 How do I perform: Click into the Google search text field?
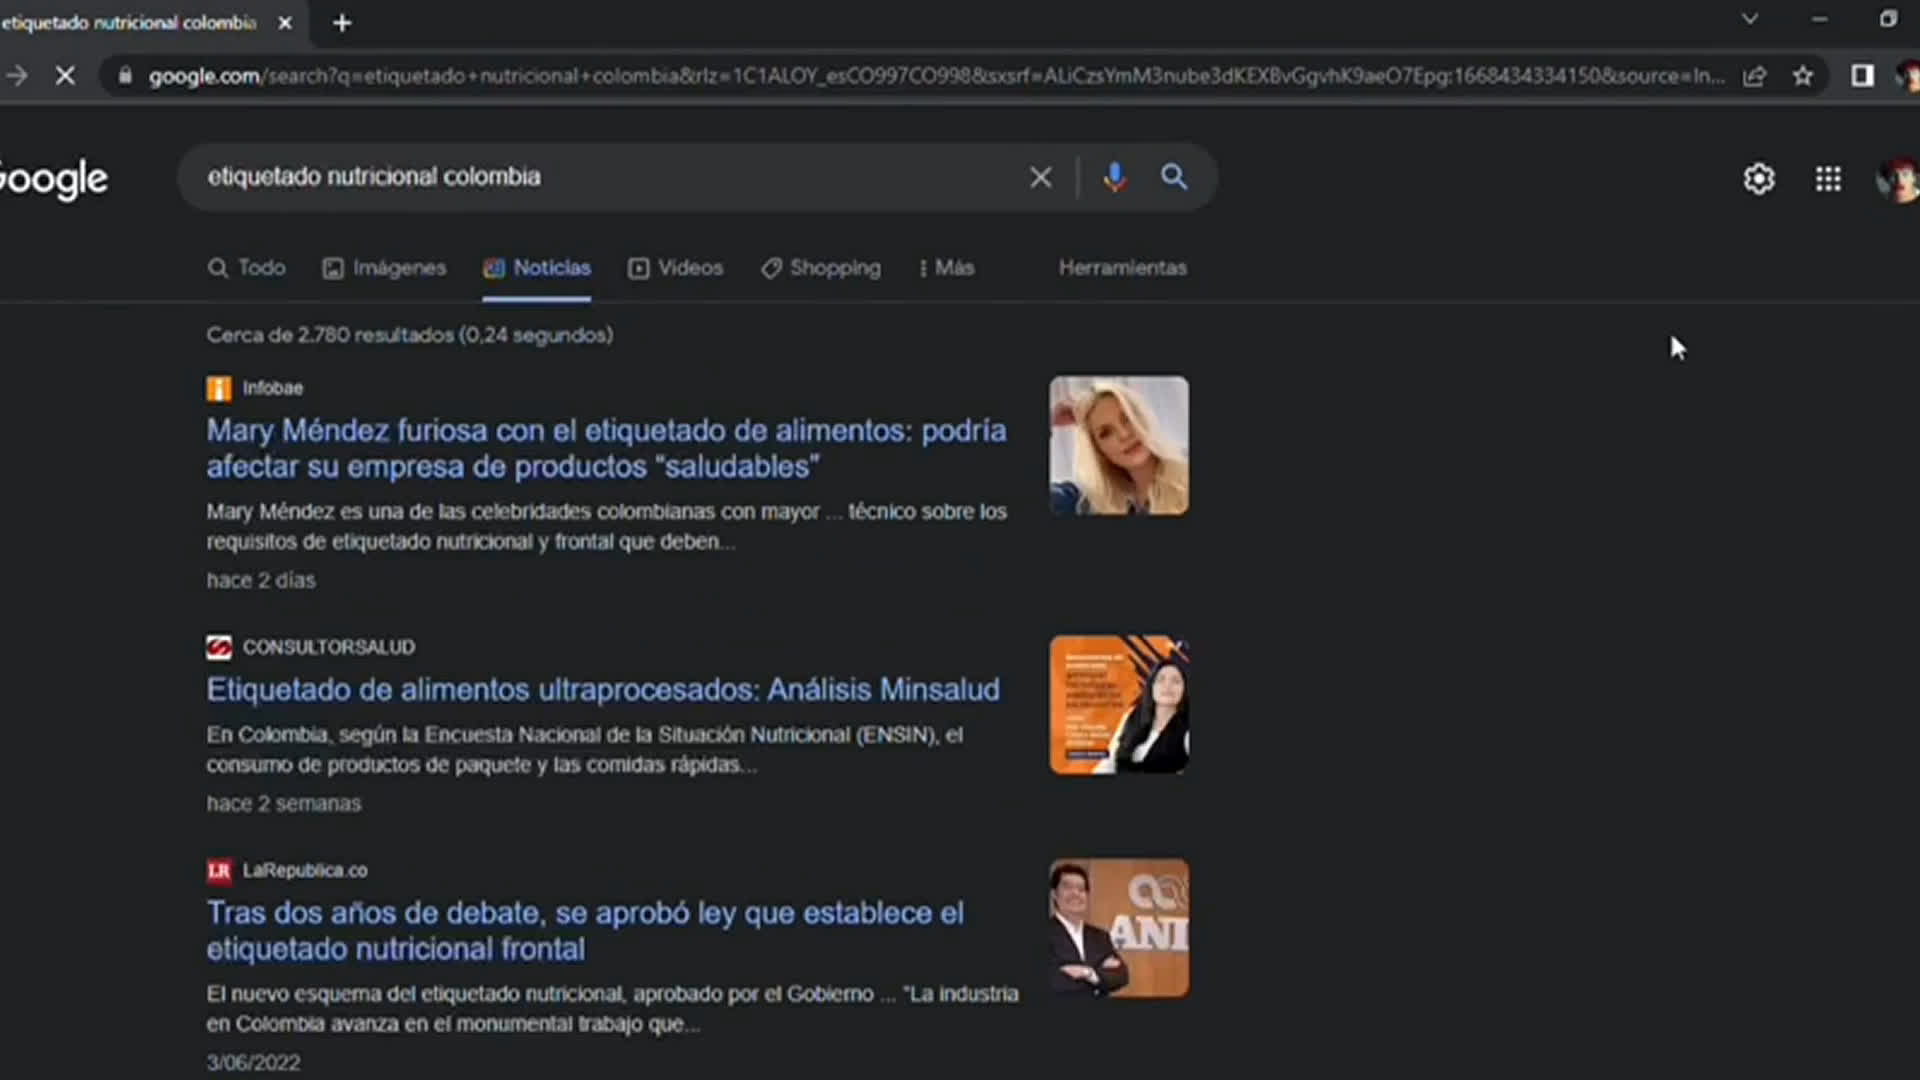600,177
